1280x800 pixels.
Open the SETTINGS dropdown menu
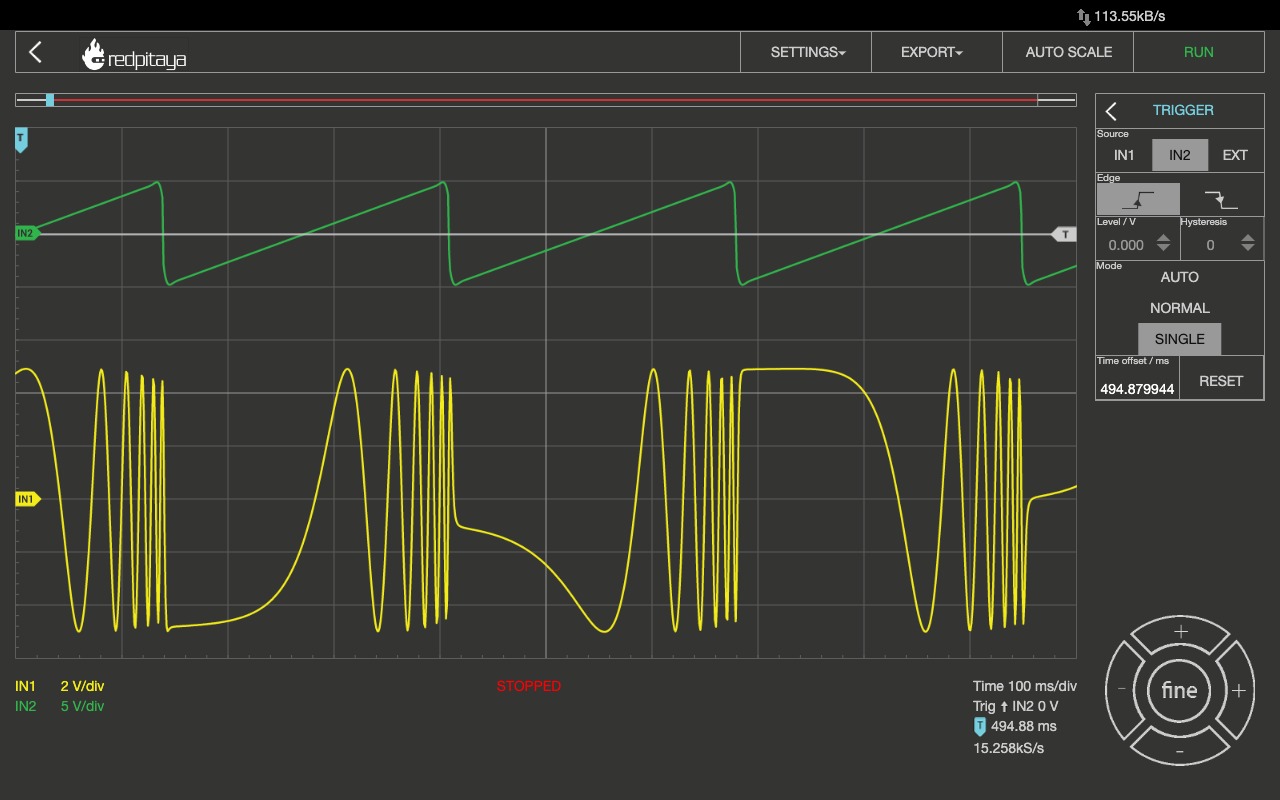[x=807, y=52]
